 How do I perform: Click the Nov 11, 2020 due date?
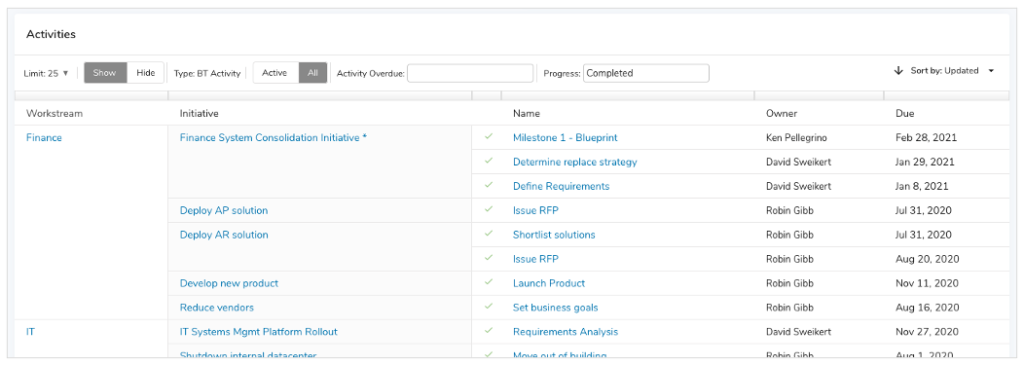pyautogui.click(x=926, y=283)
